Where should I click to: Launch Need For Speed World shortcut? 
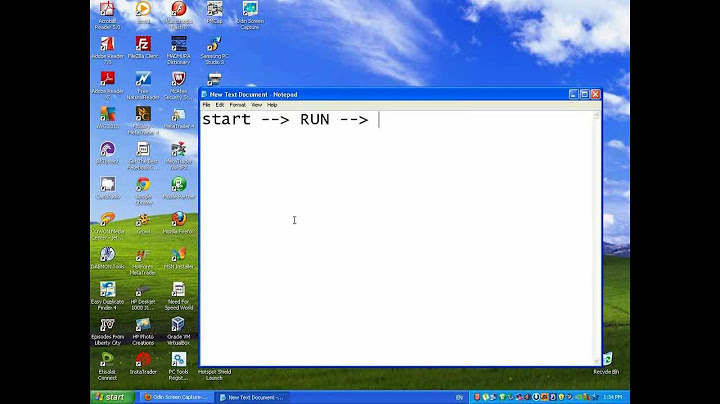point(179,296)
